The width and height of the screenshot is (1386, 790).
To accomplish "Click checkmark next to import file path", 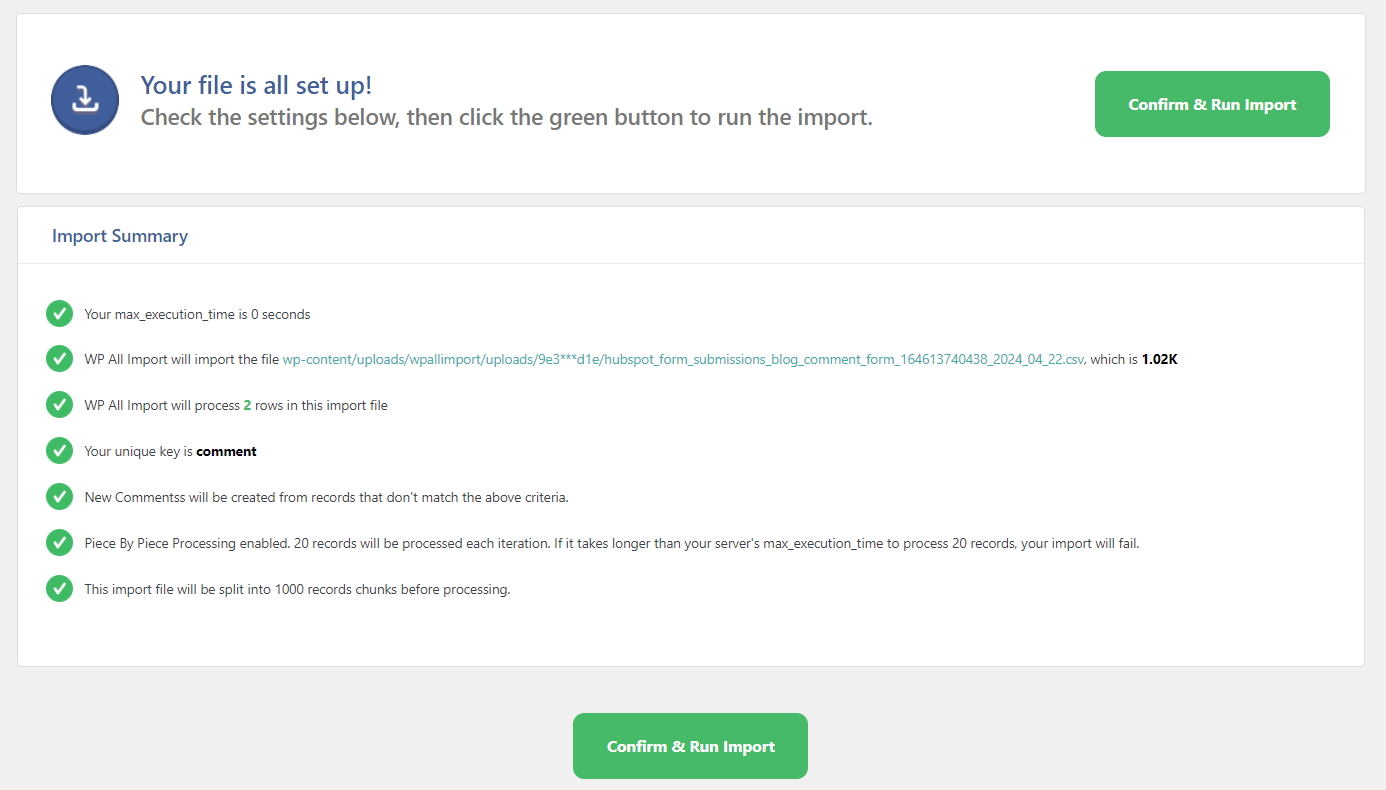I will pyautogui.click(x=59, y=359).
